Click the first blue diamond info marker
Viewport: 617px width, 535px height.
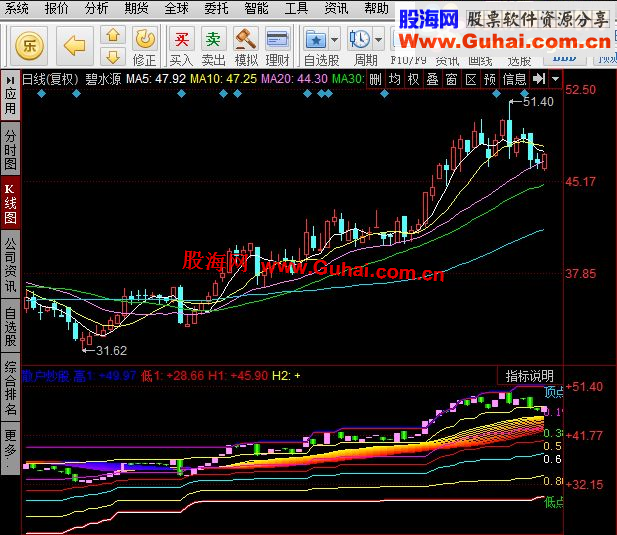[x=41, y=94]
